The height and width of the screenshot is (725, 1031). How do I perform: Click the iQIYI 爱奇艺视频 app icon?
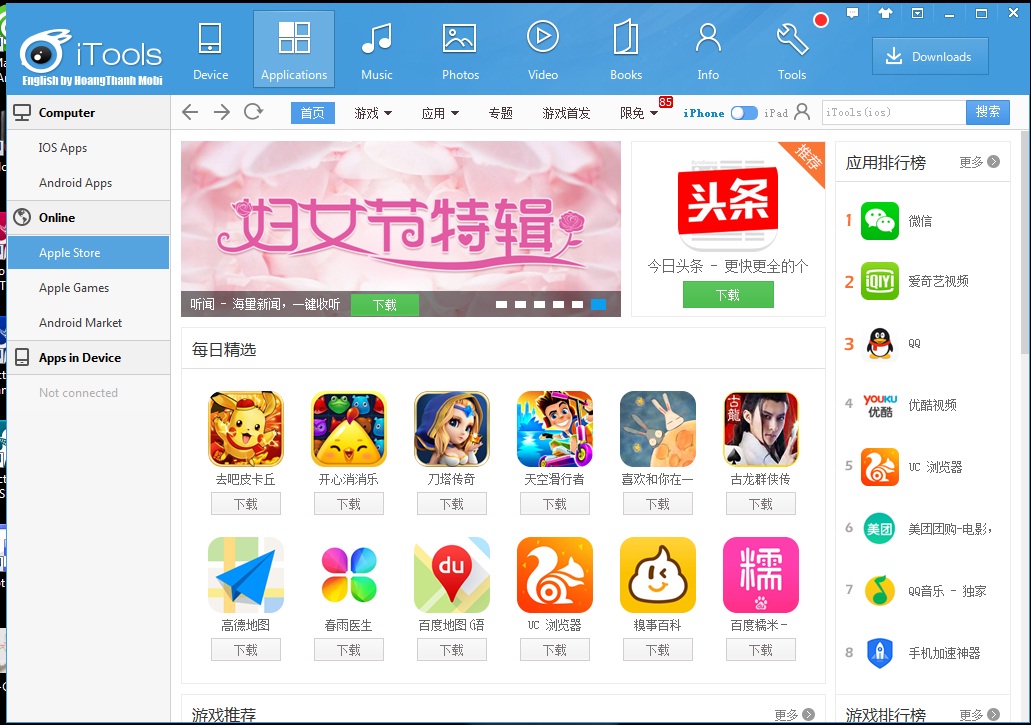click(x=880, y=281)
